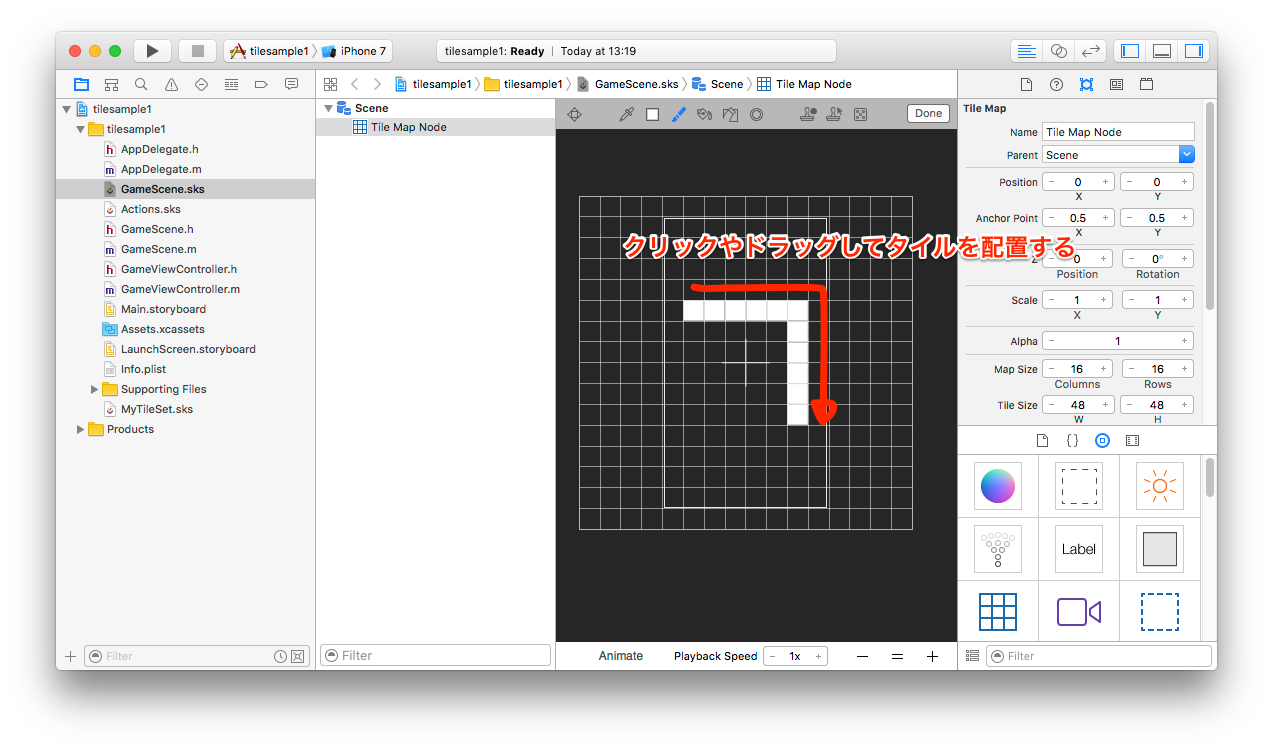Viewport: 1273px width, 750px height.
Task: Collapse the tilesample1 project group
Action: [x=65, y=108]
